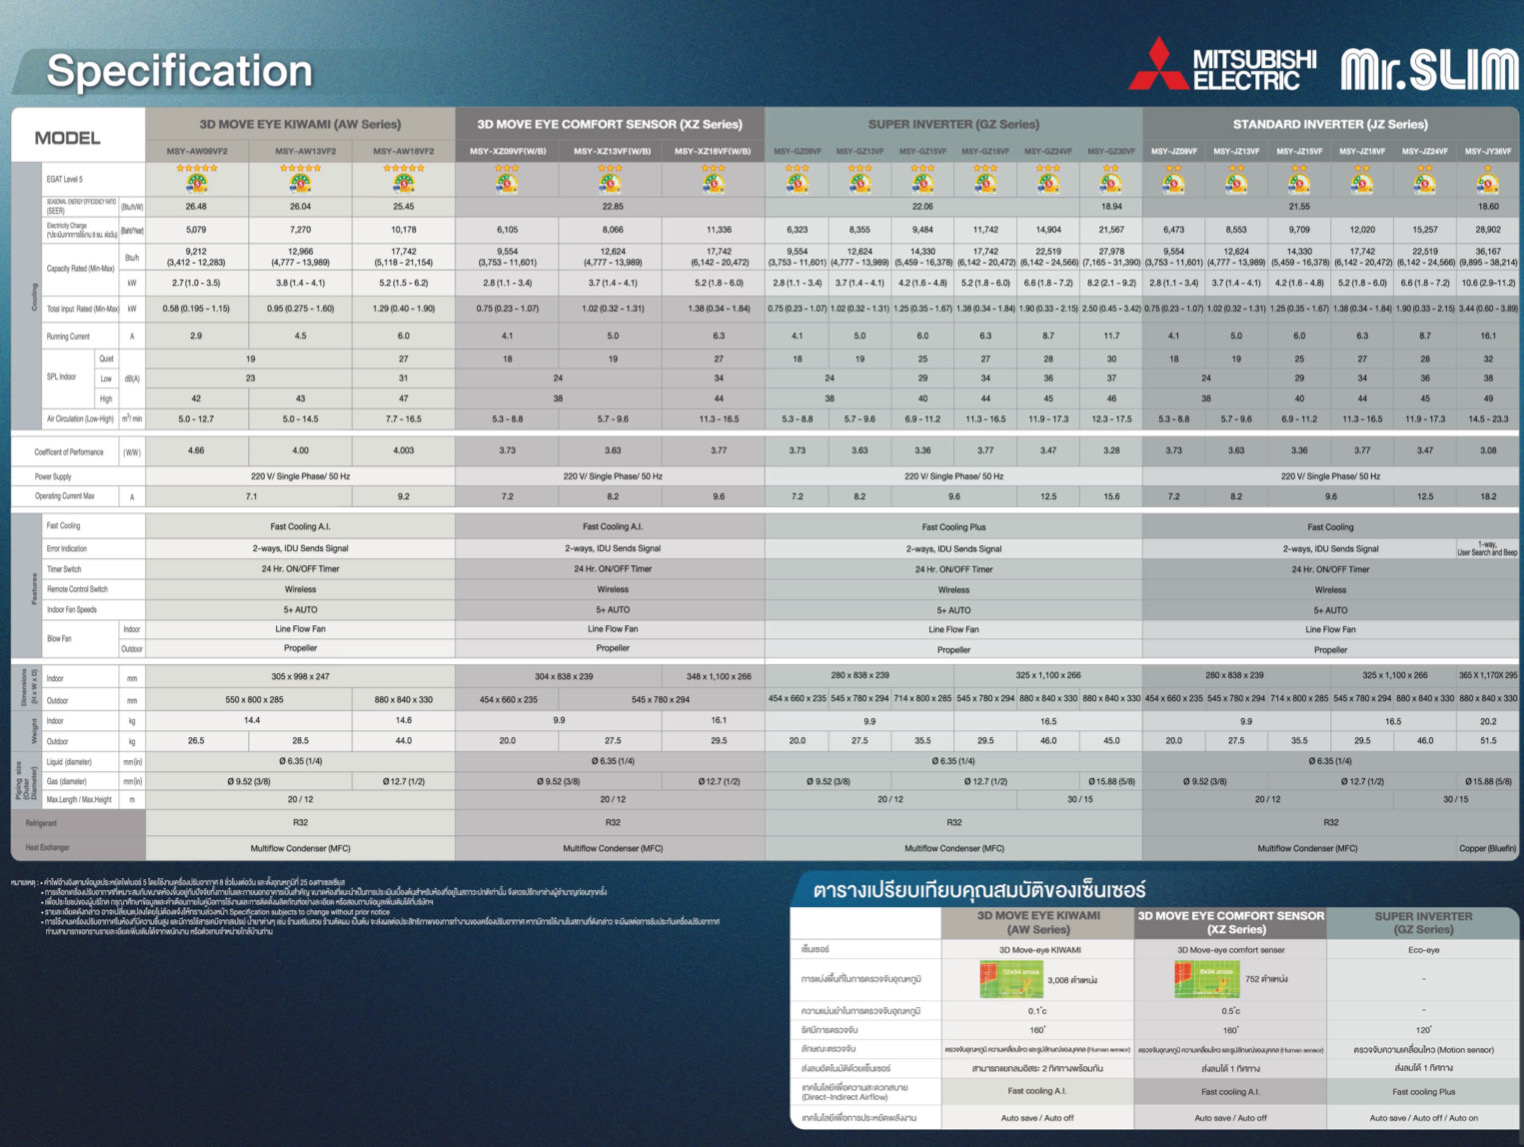Click the EGAT badge under MSY-GZ09VF
Viewport: 1524px width, 1147px height.
[x=796, y=183]
